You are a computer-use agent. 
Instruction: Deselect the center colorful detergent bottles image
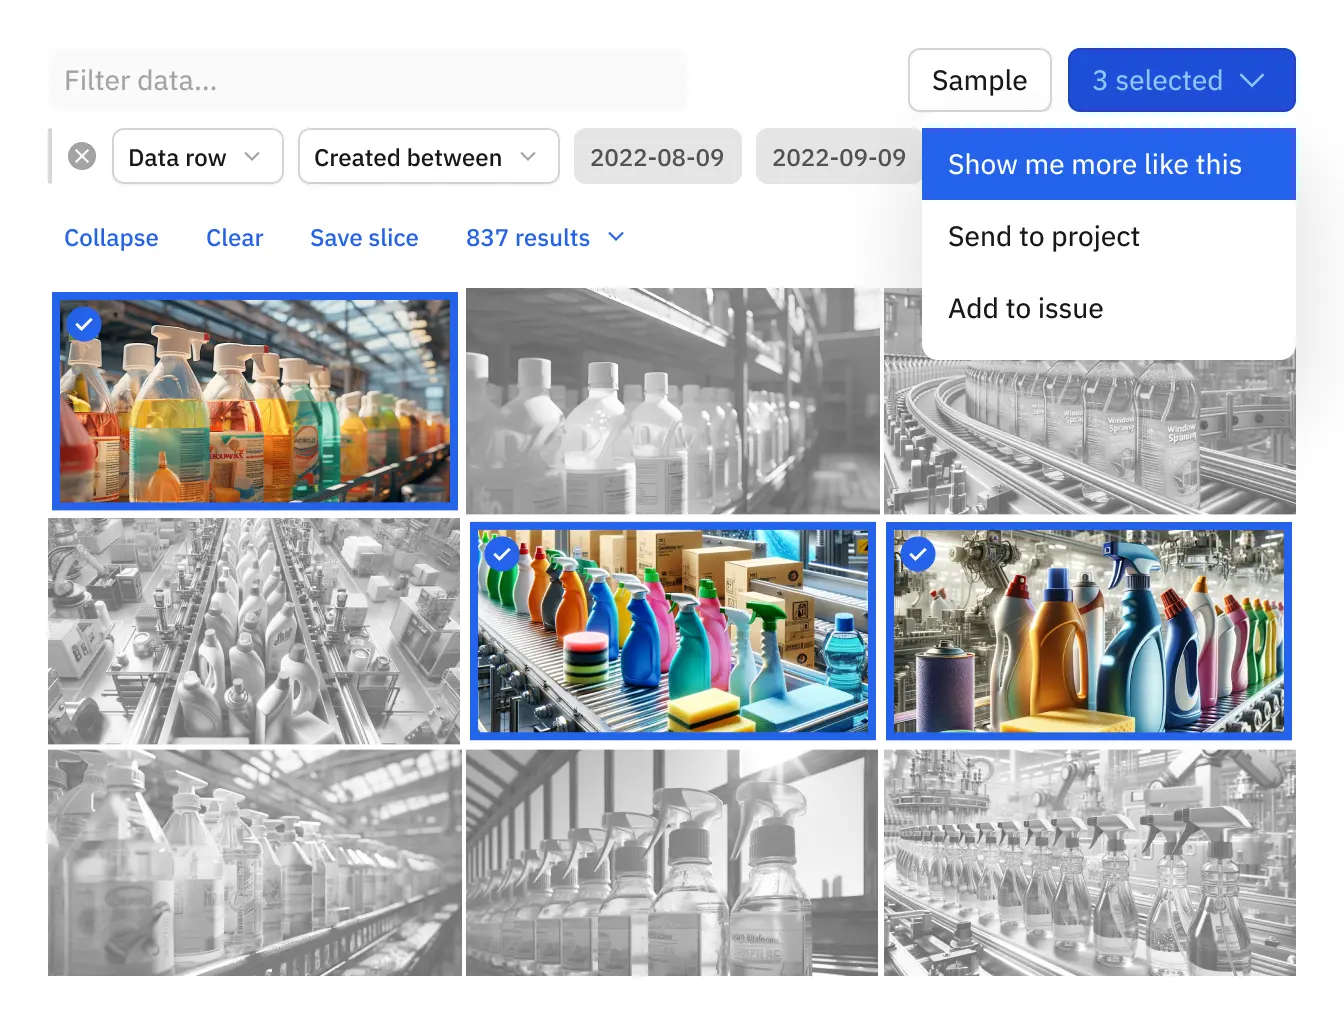[x=502, y=554]
